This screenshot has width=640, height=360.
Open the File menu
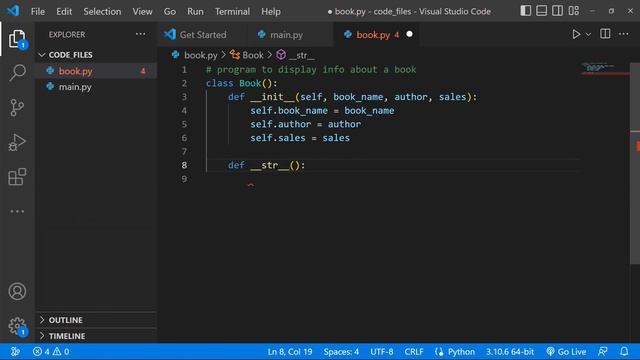pos(38,11)
